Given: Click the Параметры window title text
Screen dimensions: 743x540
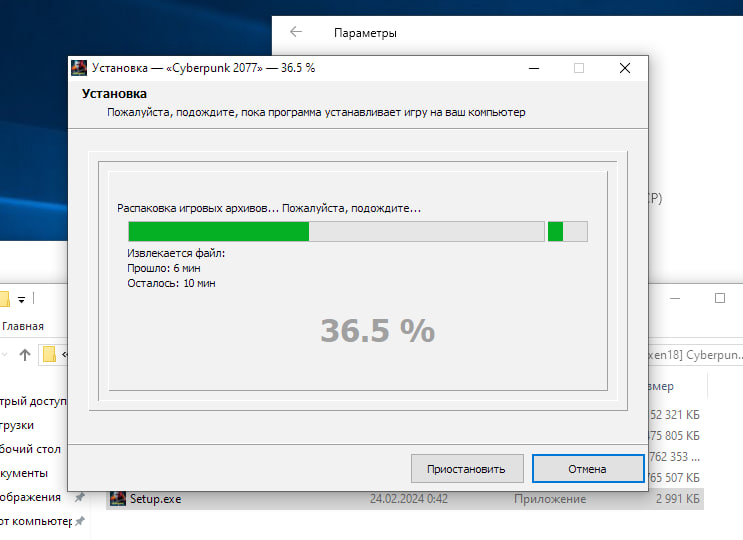Looking at the screenshot, I should tap(365, 33).
